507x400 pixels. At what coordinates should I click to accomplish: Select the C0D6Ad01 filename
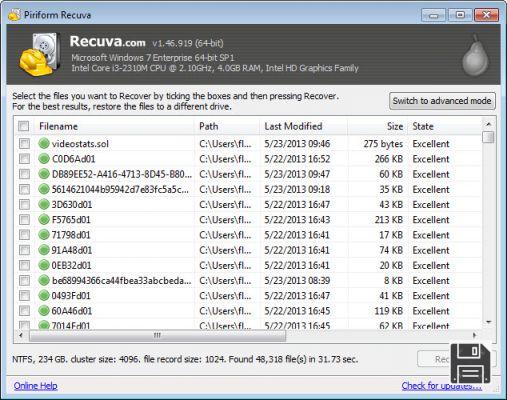point(73,159)
